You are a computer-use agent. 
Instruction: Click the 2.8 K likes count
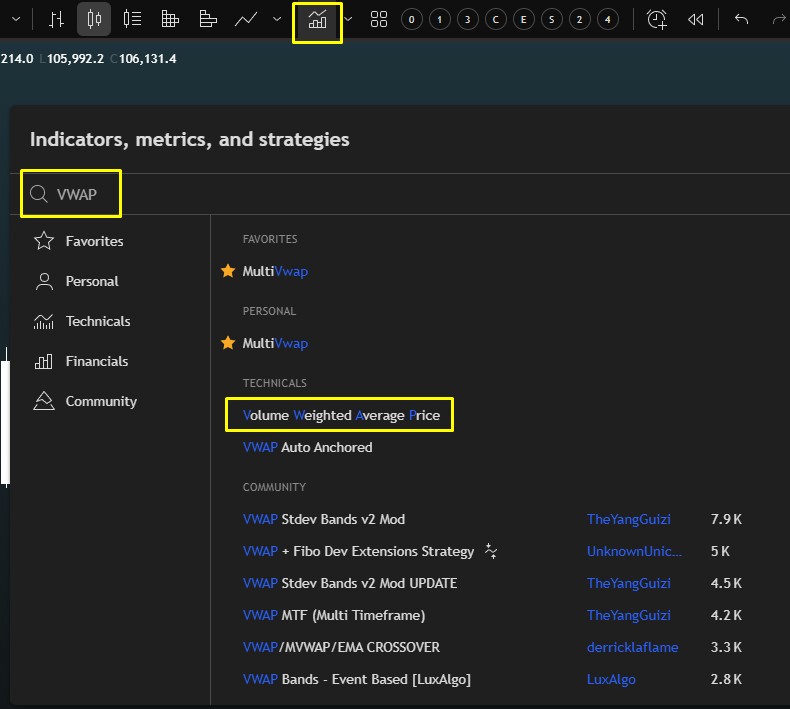coord(726,679)
